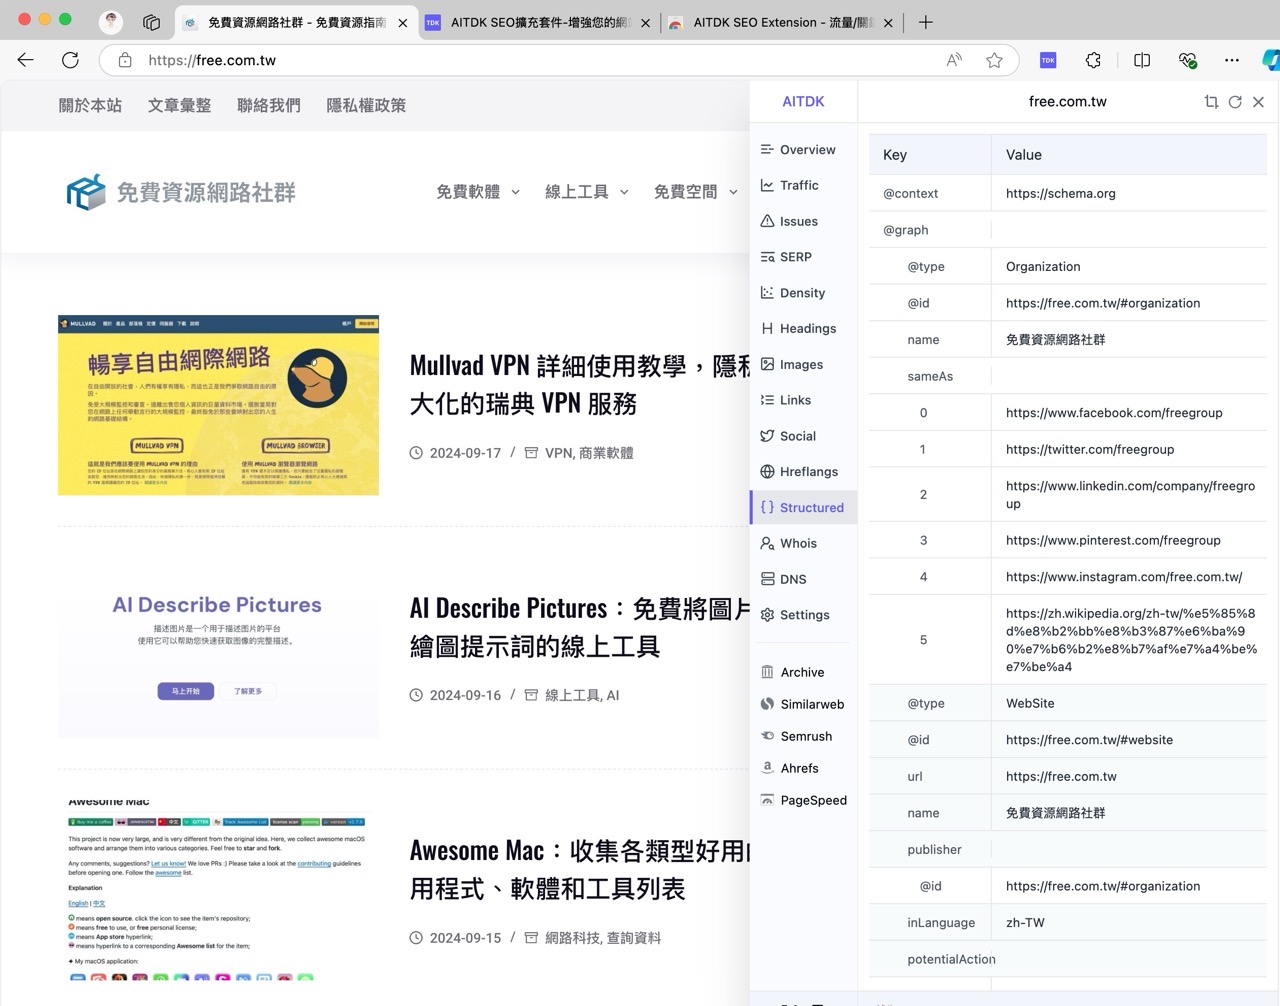Open browser essentials heart icon
The width and height of the screenshot is (1280, 1006).
click(1187, 60)
